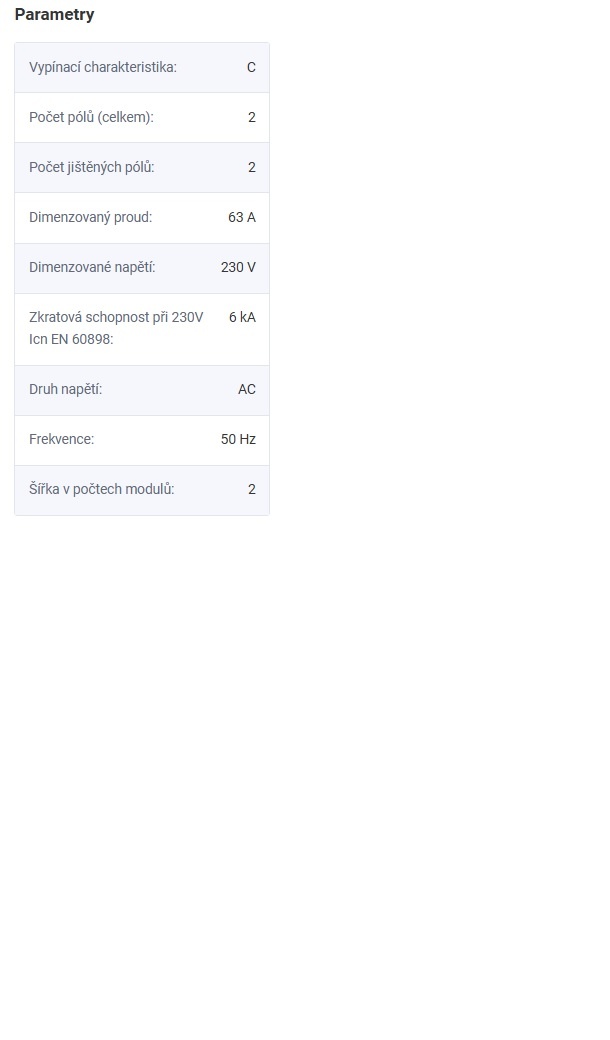610x1040 pixels.
Task: Click the 'Dimenzované napětí:' label
Action: click(x=92, y=267)
